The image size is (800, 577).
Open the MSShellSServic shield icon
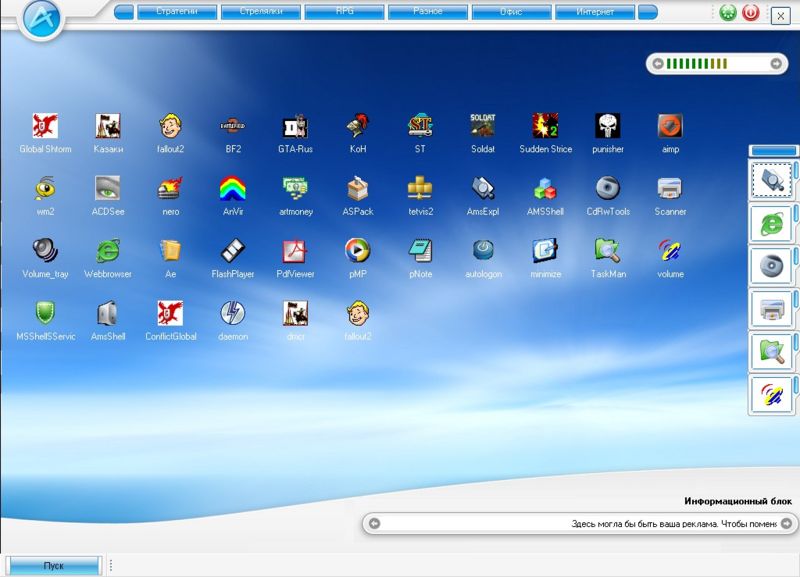coord(45,313)
